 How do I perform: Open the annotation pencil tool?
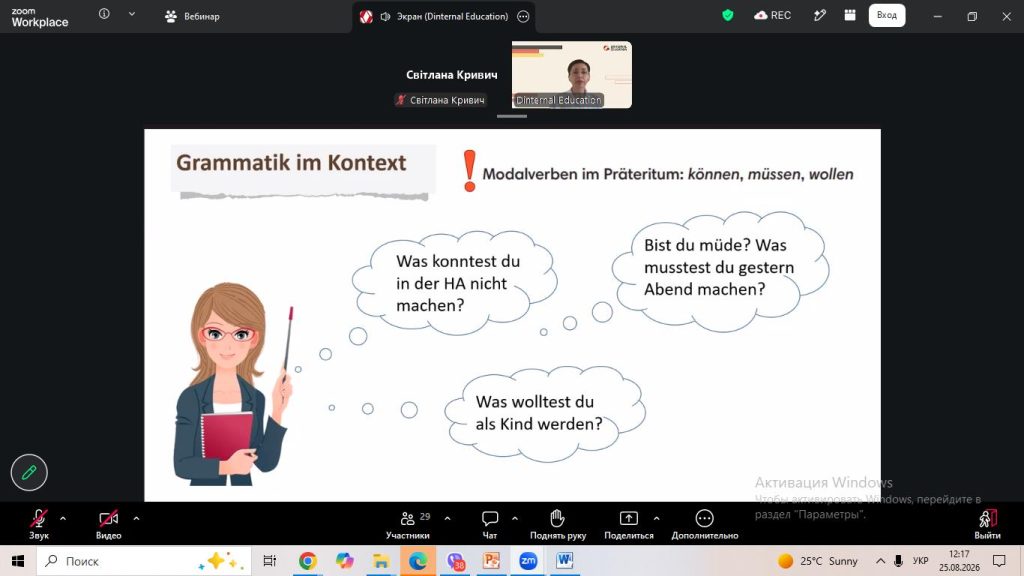pos(29,472)
